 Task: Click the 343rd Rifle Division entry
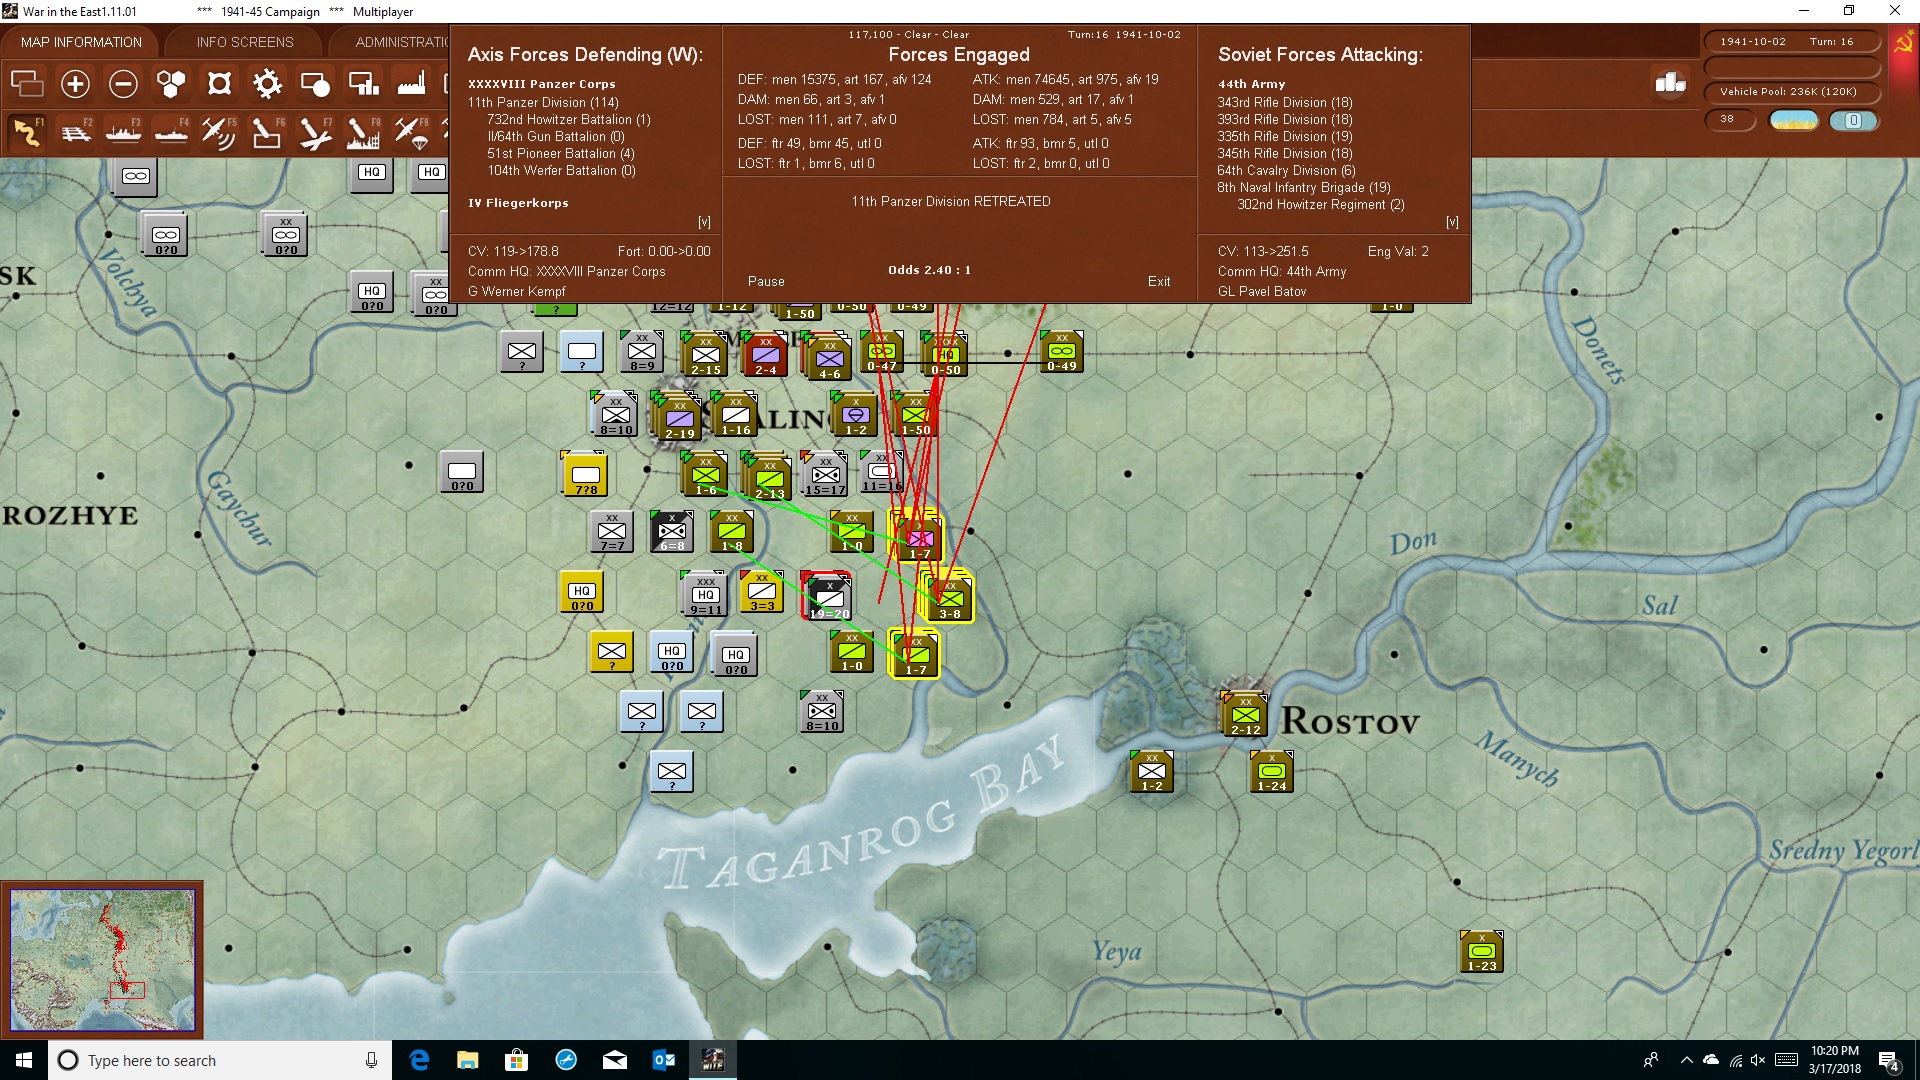pos(1285,102)
